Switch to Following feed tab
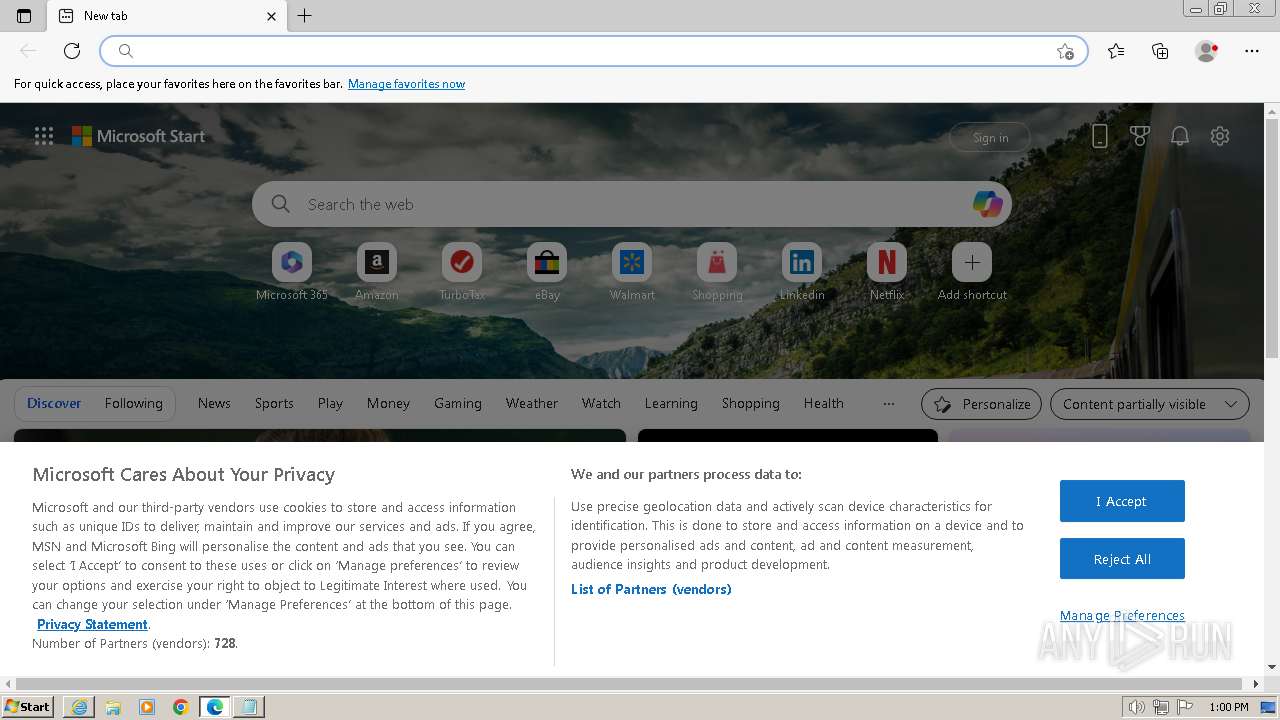The image size is (1280, 720). (133, 403)
